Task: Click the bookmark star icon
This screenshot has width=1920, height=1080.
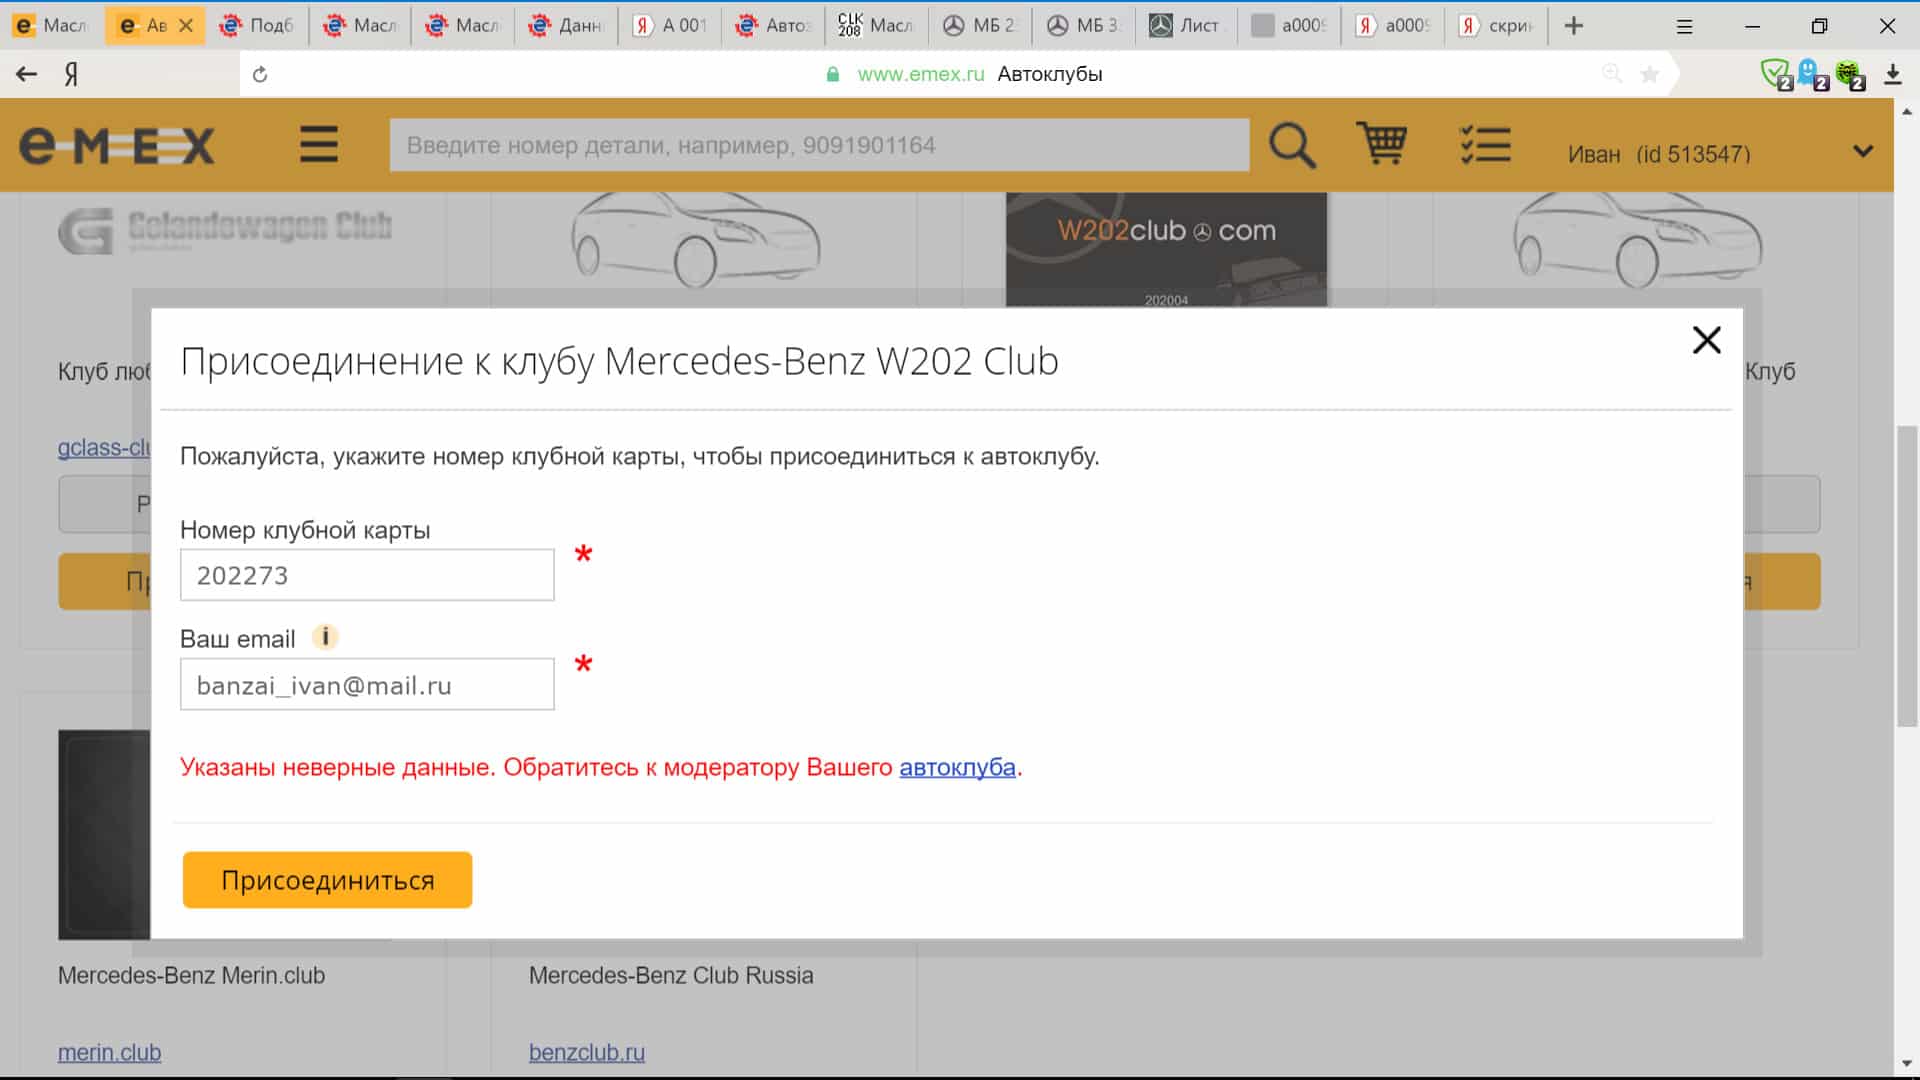Action: (x=1650, y=74)
